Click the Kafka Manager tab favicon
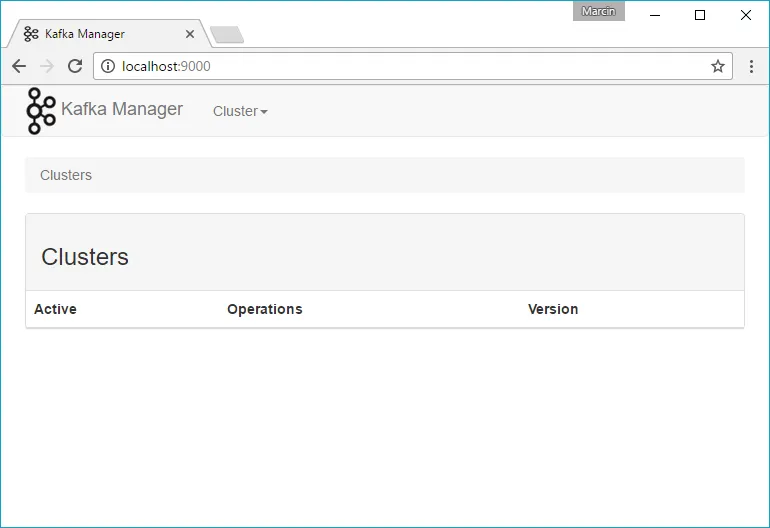The width and height of the screenshot is (770, 528). coord(31,34)
